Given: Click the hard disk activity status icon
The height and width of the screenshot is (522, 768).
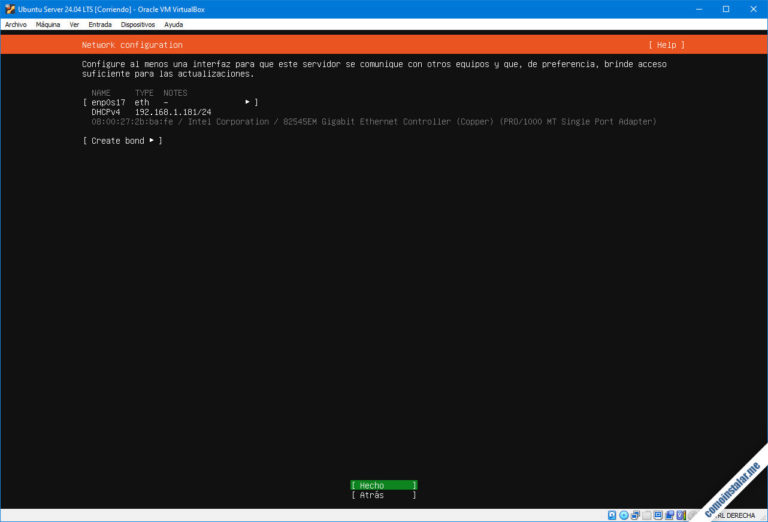Looking at the screenshot, I should coord(612,515).
